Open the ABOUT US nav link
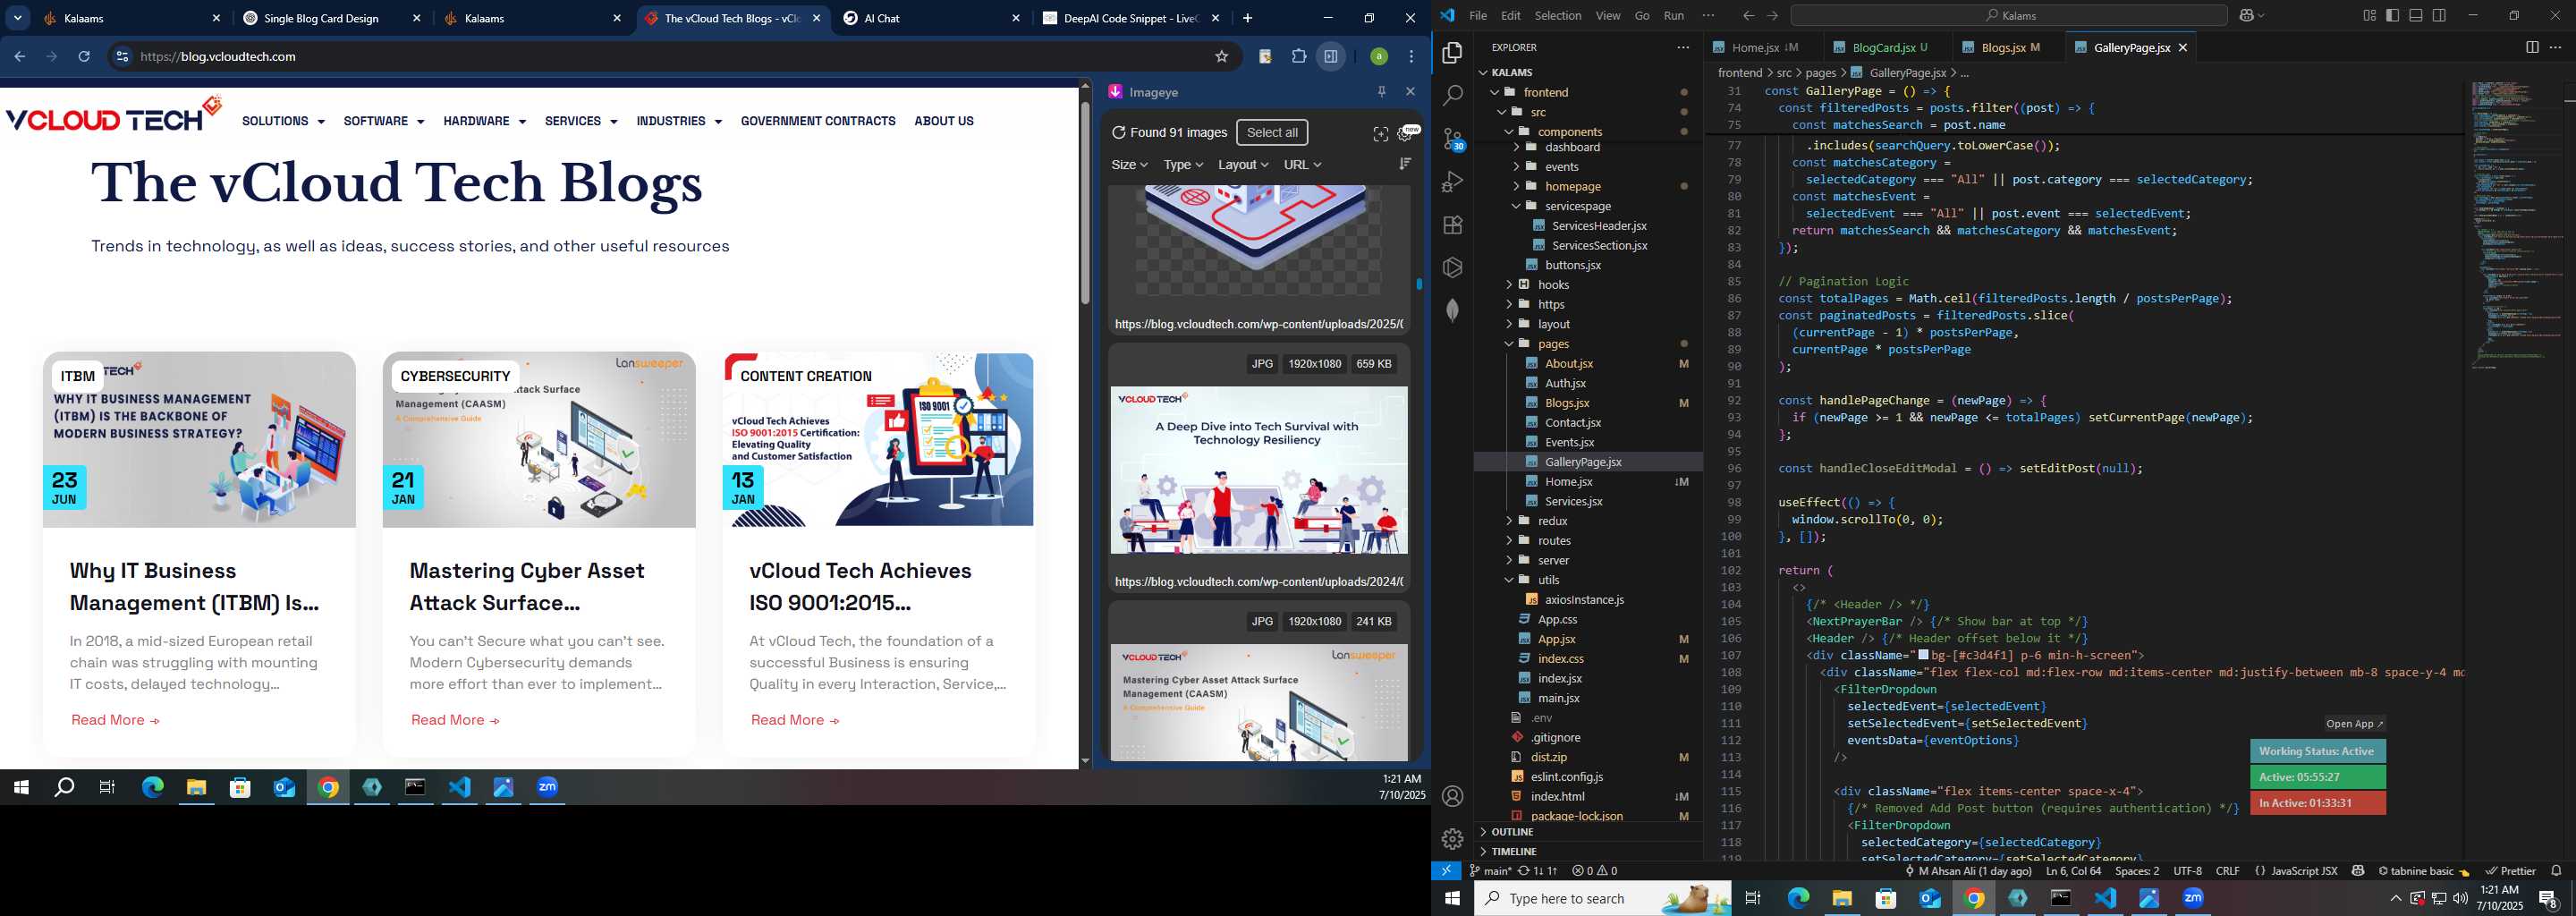The image size is (2576, 916). coord(943,121)
